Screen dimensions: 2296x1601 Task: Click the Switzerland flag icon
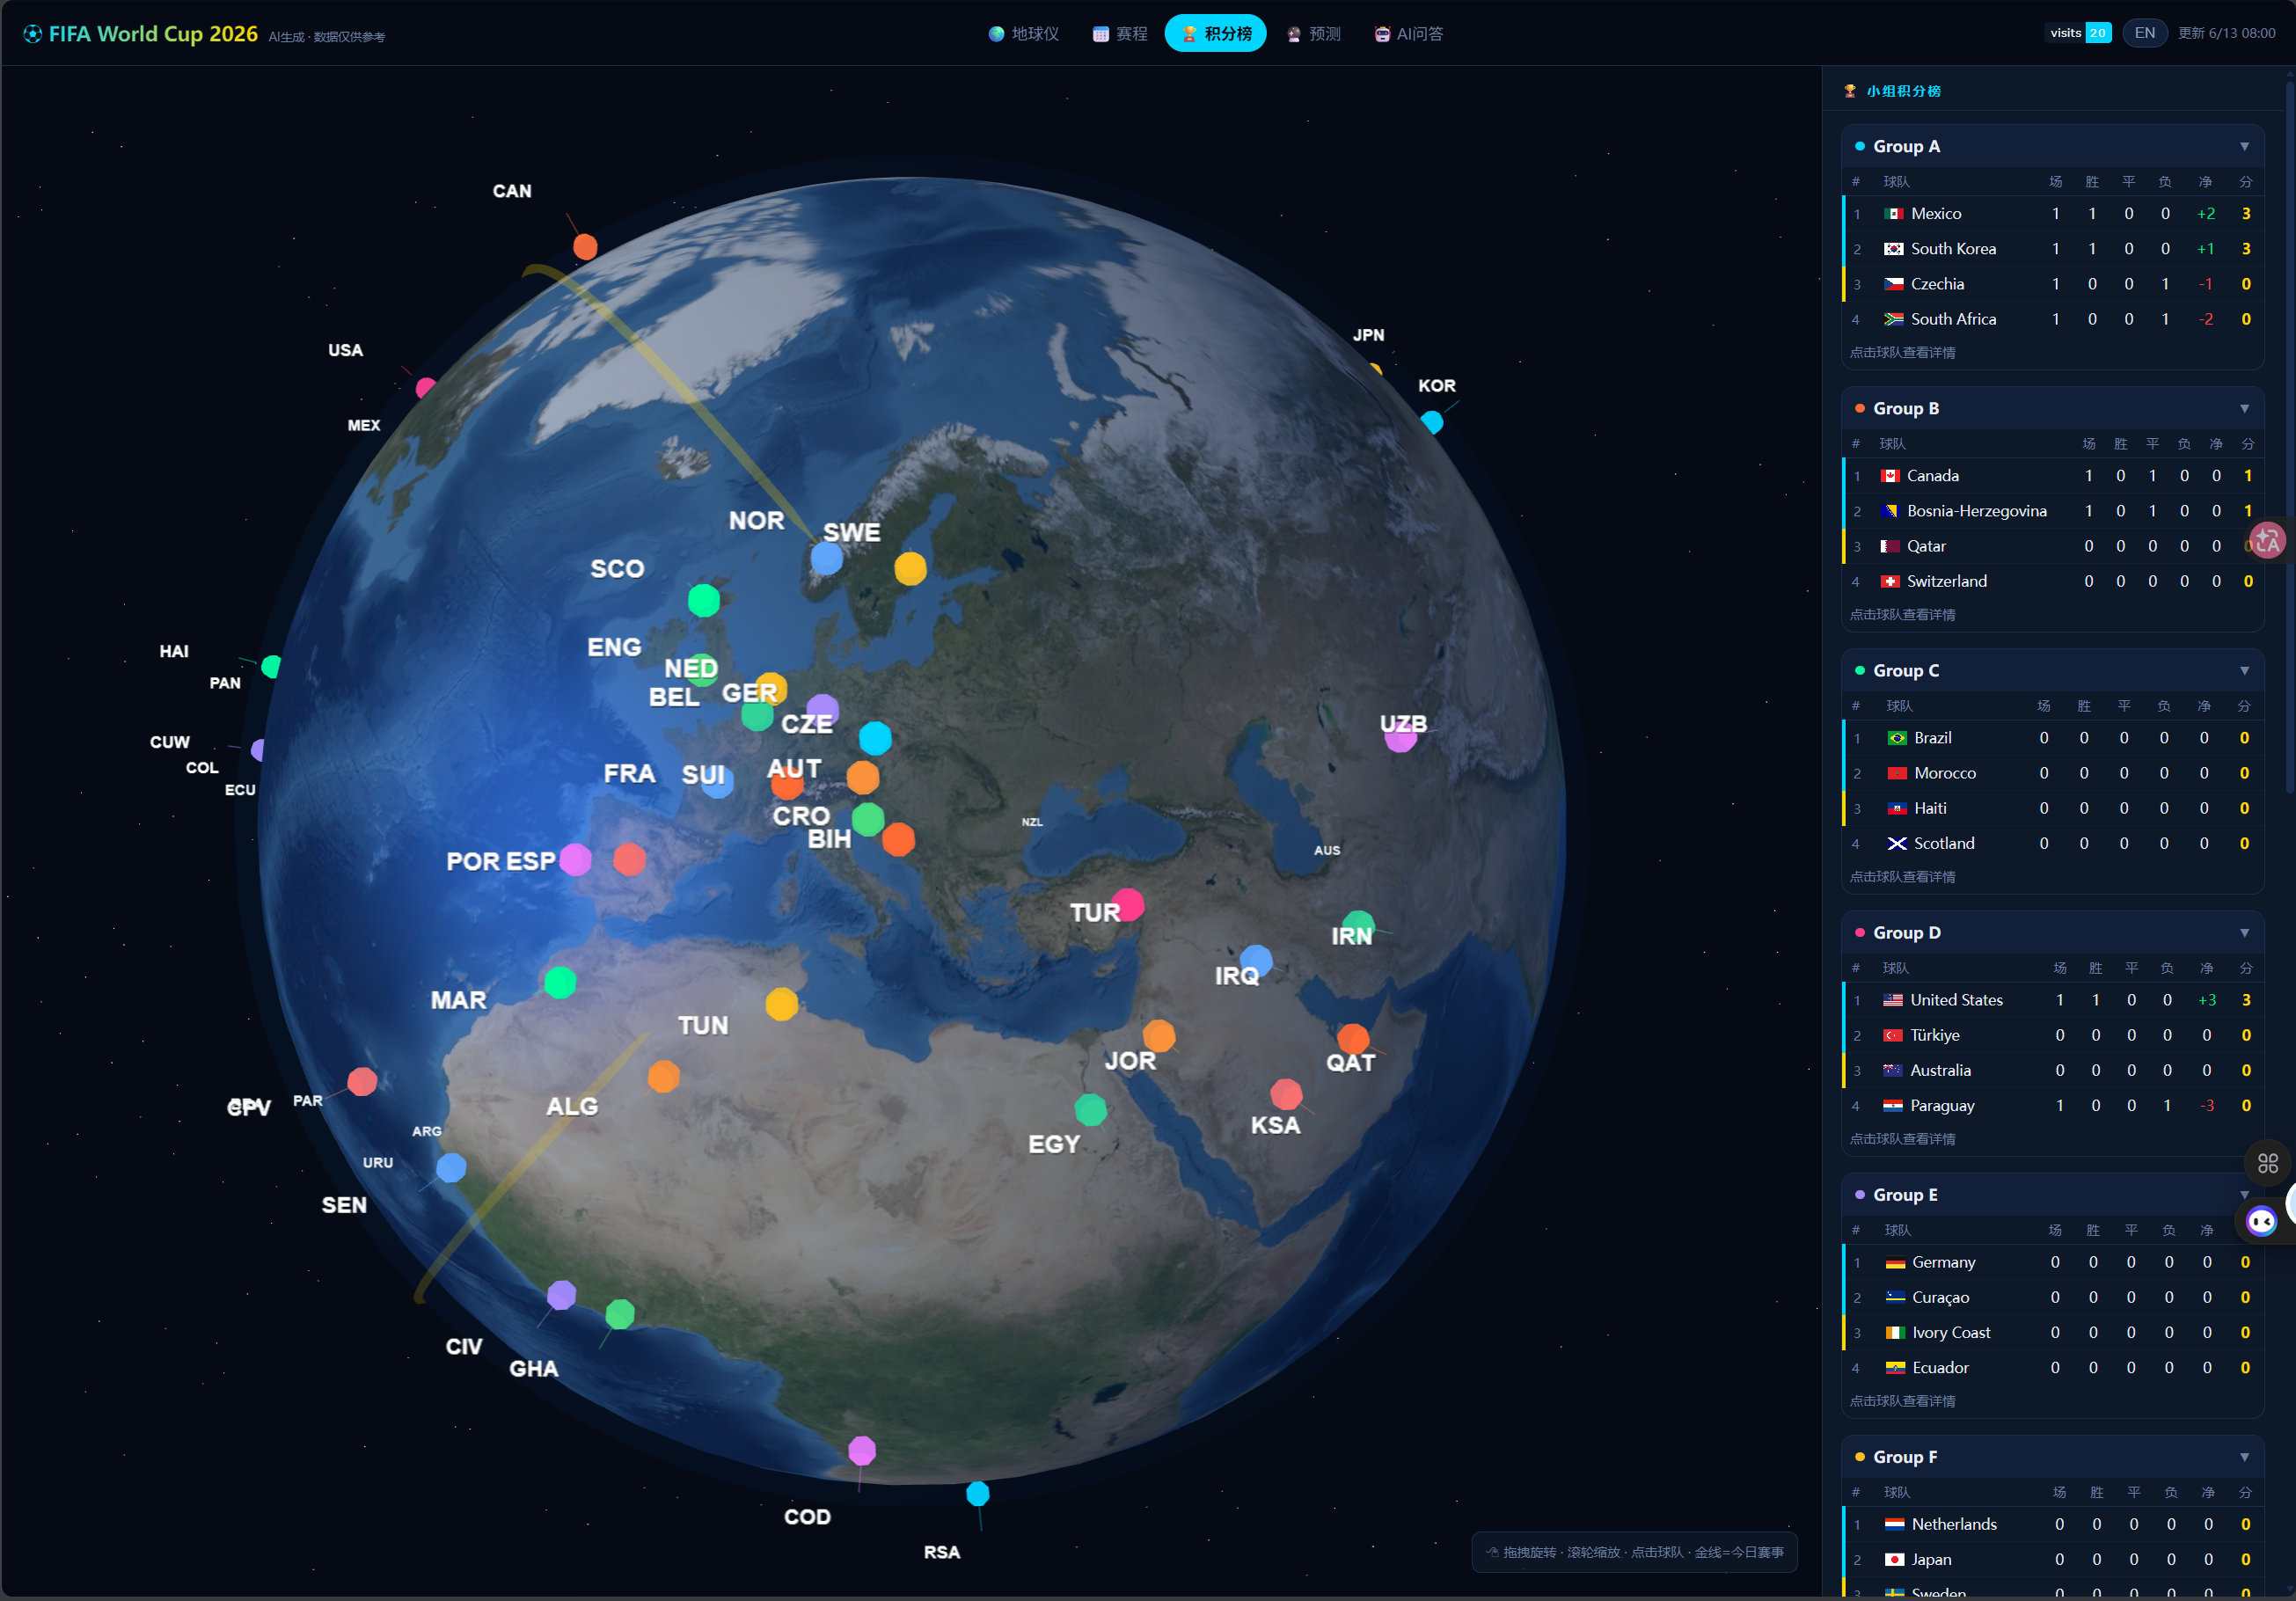click(x=1889, y=581)
